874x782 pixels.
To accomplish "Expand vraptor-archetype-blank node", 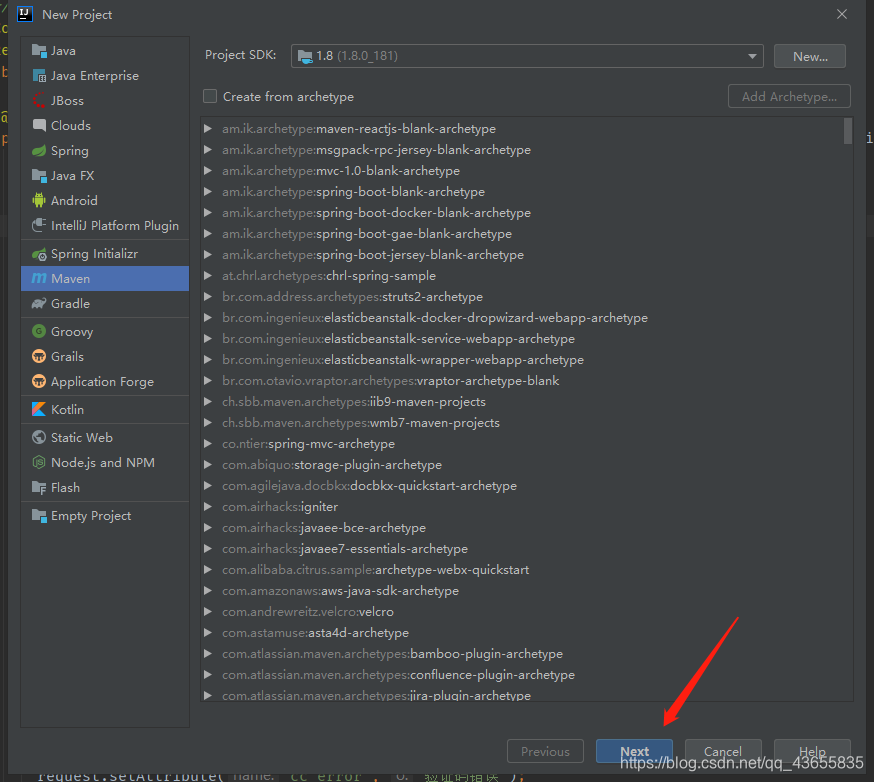I will click(208, 381).
